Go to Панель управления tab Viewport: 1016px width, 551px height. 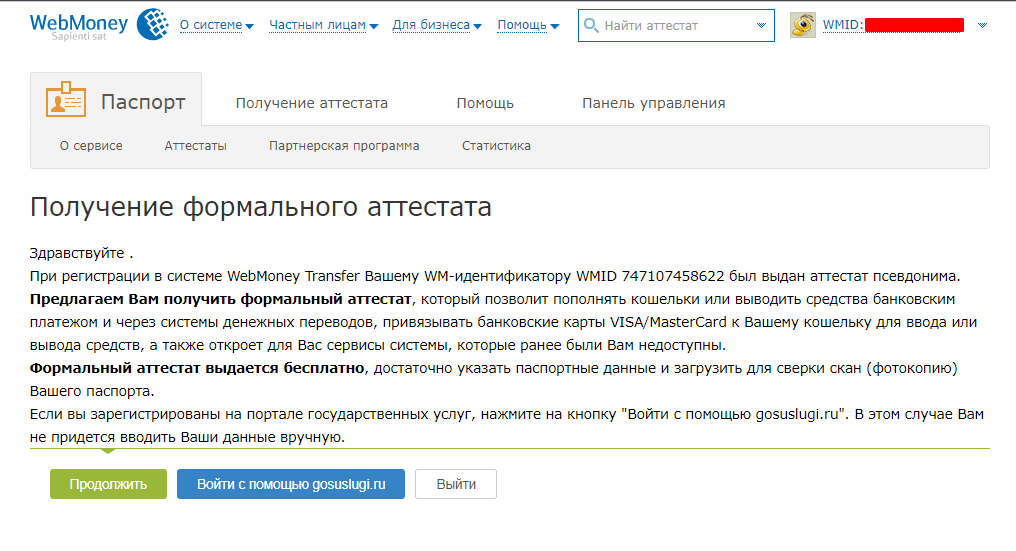pyautogui.click(x=653, y=103)
